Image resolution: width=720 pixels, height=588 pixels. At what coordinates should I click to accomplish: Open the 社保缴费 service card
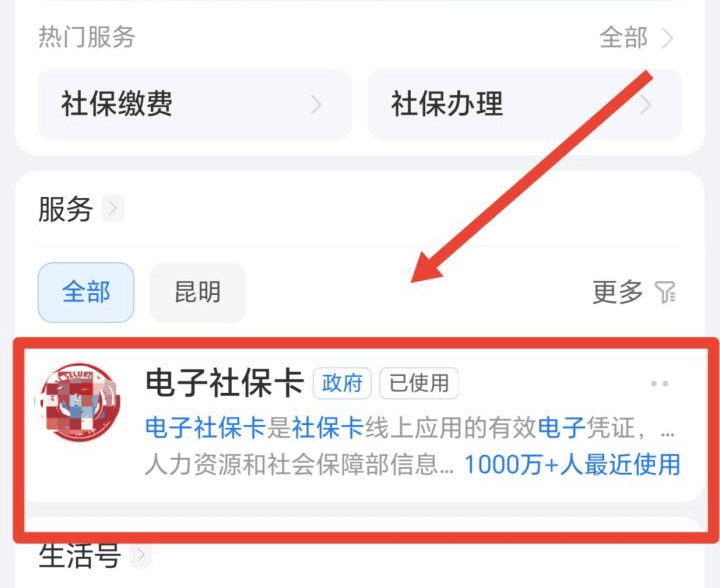(195, 104)
